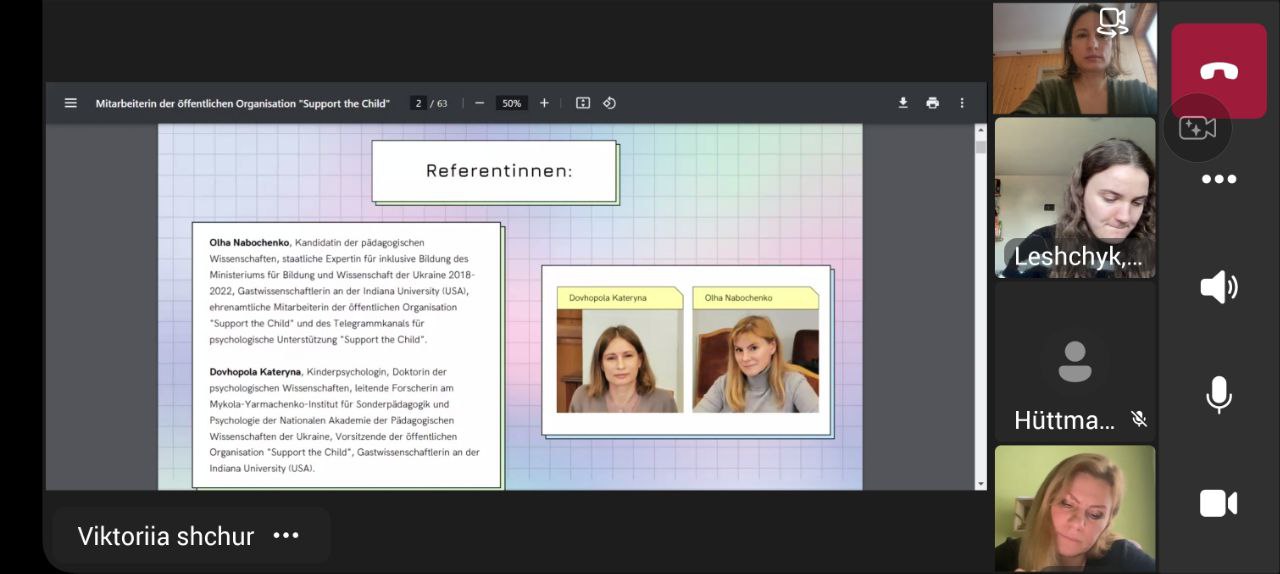Click the PDF vertical scrollbar thumb

click(x=981, y=147)
